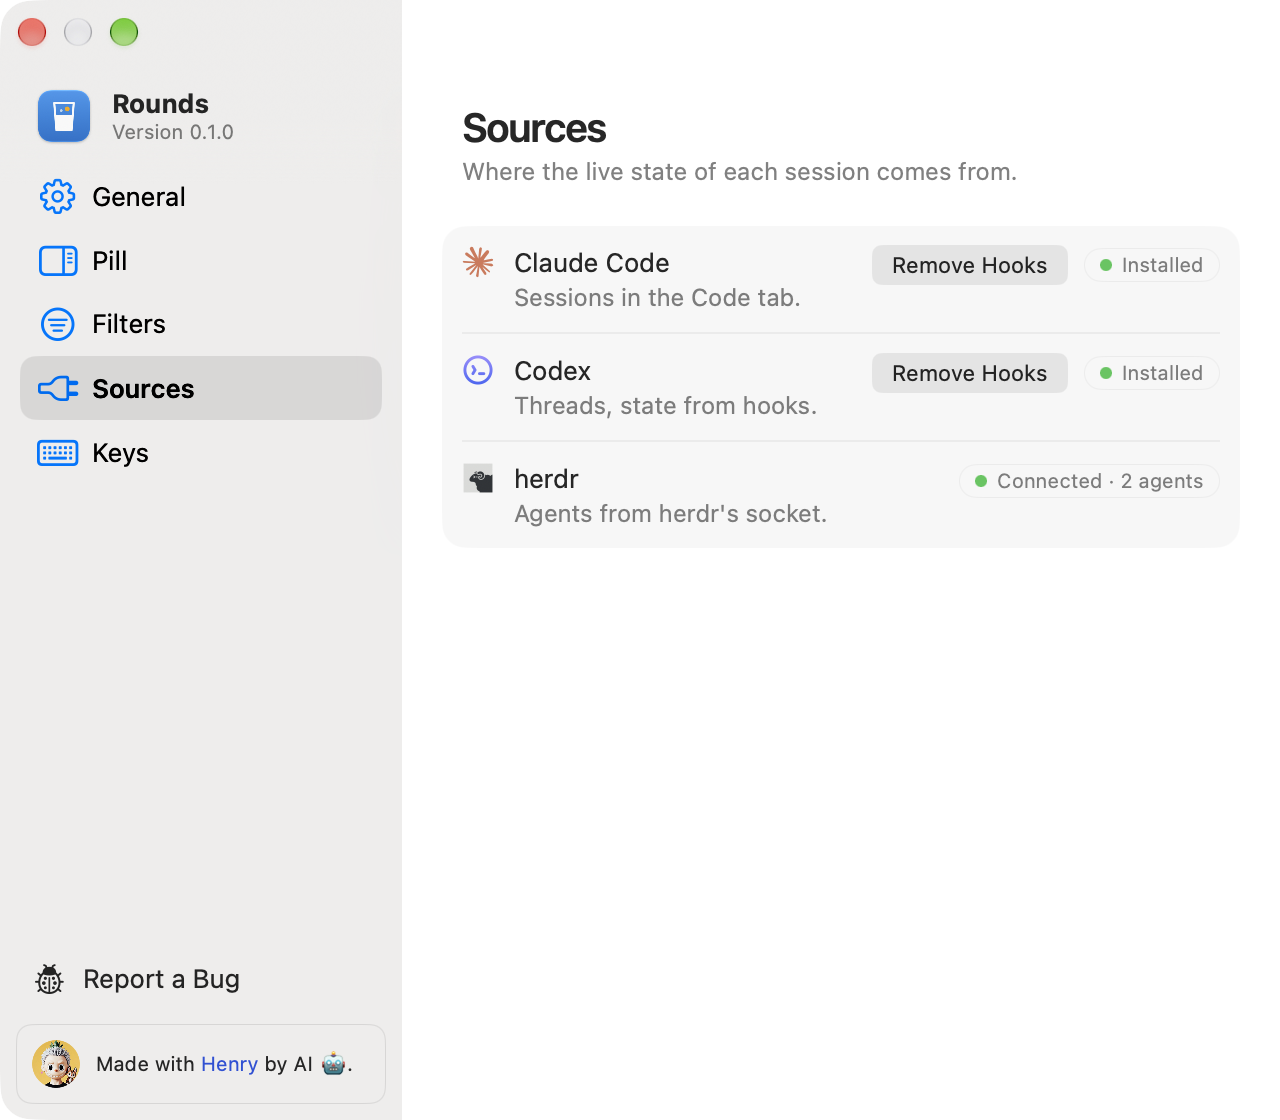Screen dimensions: 1280x1120
Task: Click the Claude Code starburst icon
Action: [478, 262]
